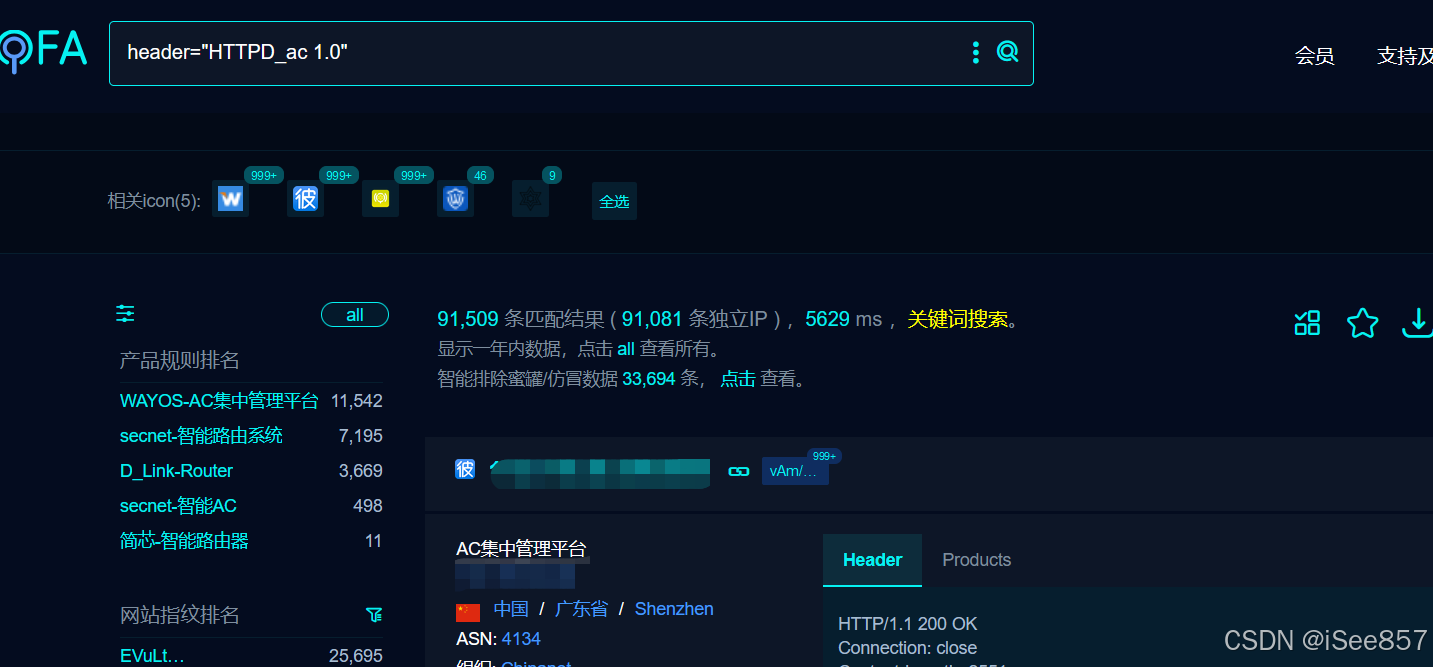Image resolution: width=1433 pixels, height=667 pixels.
Task: Click the Shenzhen city link
Action: (674, 609)
